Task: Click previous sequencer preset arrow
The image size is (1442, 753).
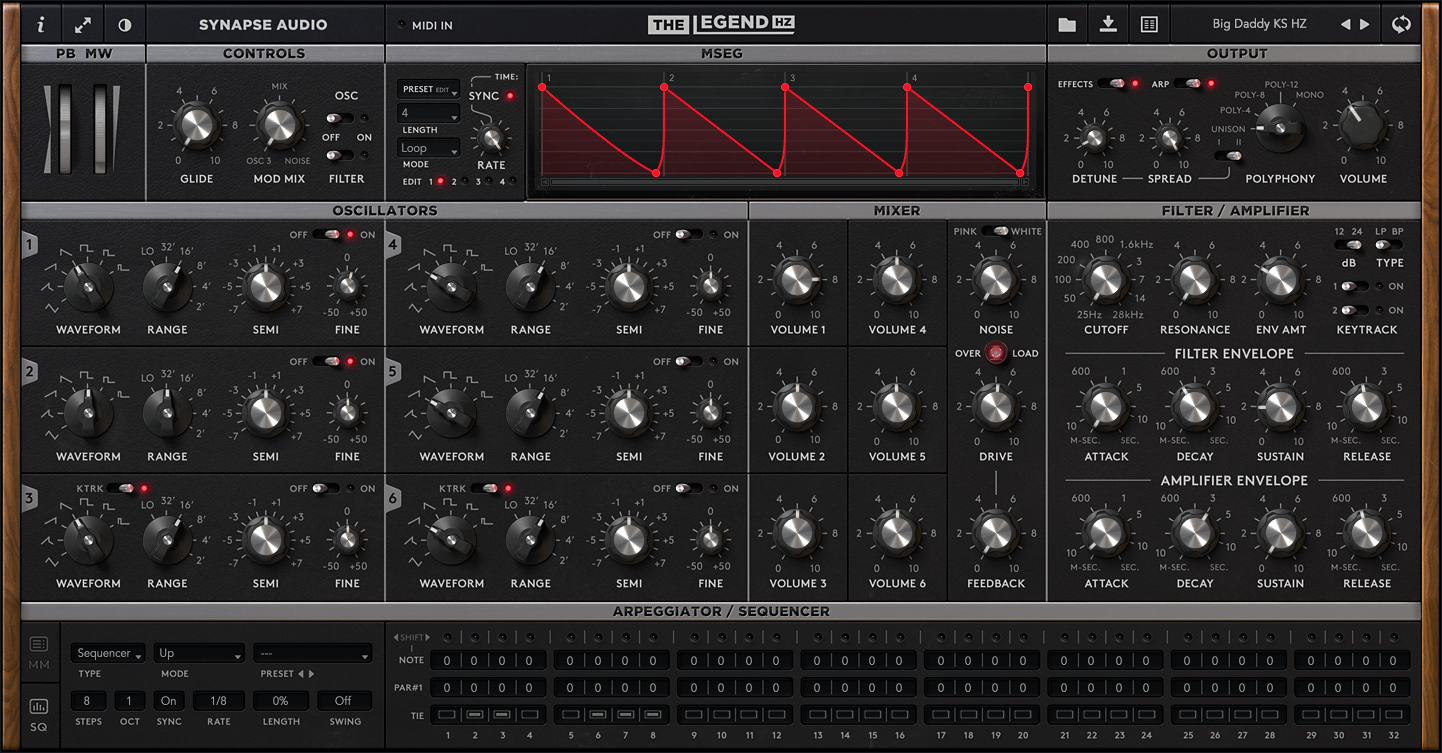Action: coord(300,674)
